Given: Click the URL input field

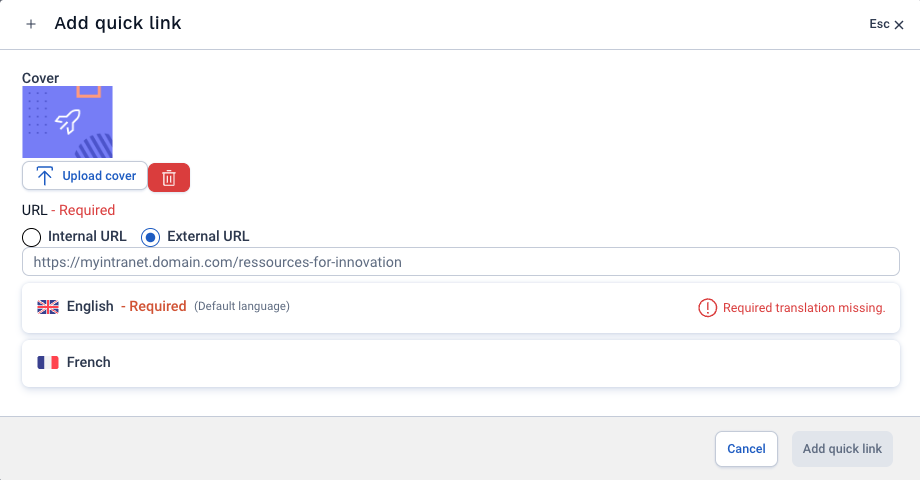Looking at the screenshot, I should click(x=461, y=262).
